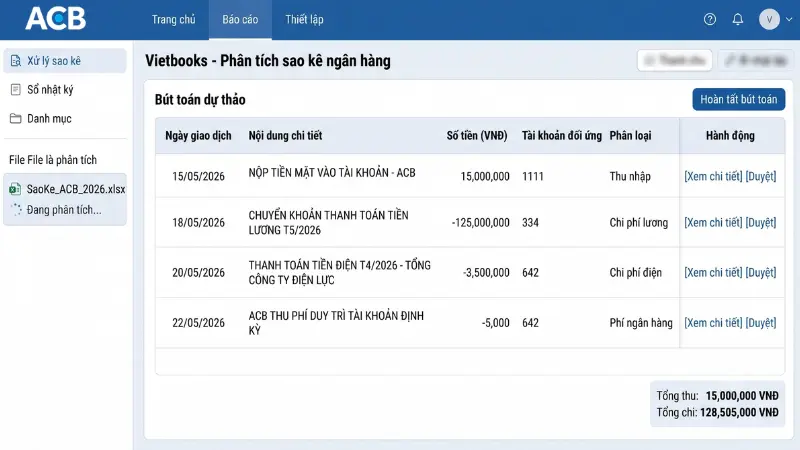Screen dimensions: 800x450
Task: Select the -5,000 amount cell
Action: (495, 323)
